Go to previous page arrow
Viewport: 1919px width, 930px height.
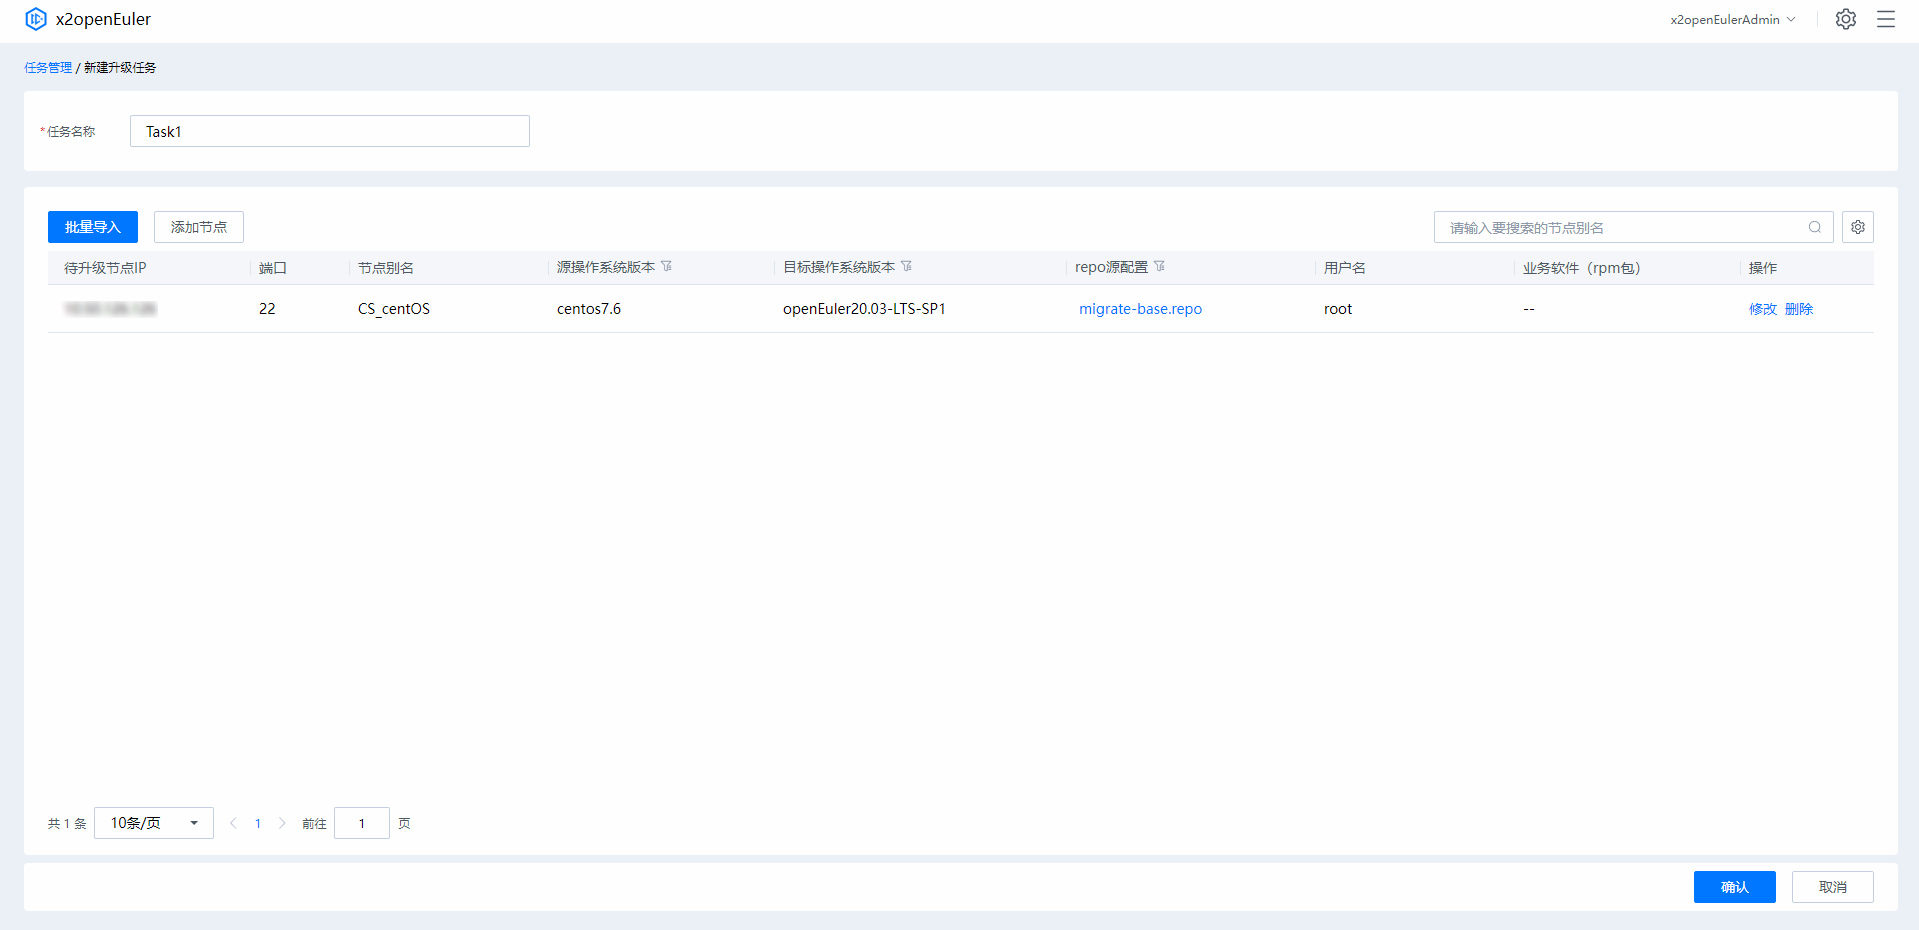pos(233,823)
